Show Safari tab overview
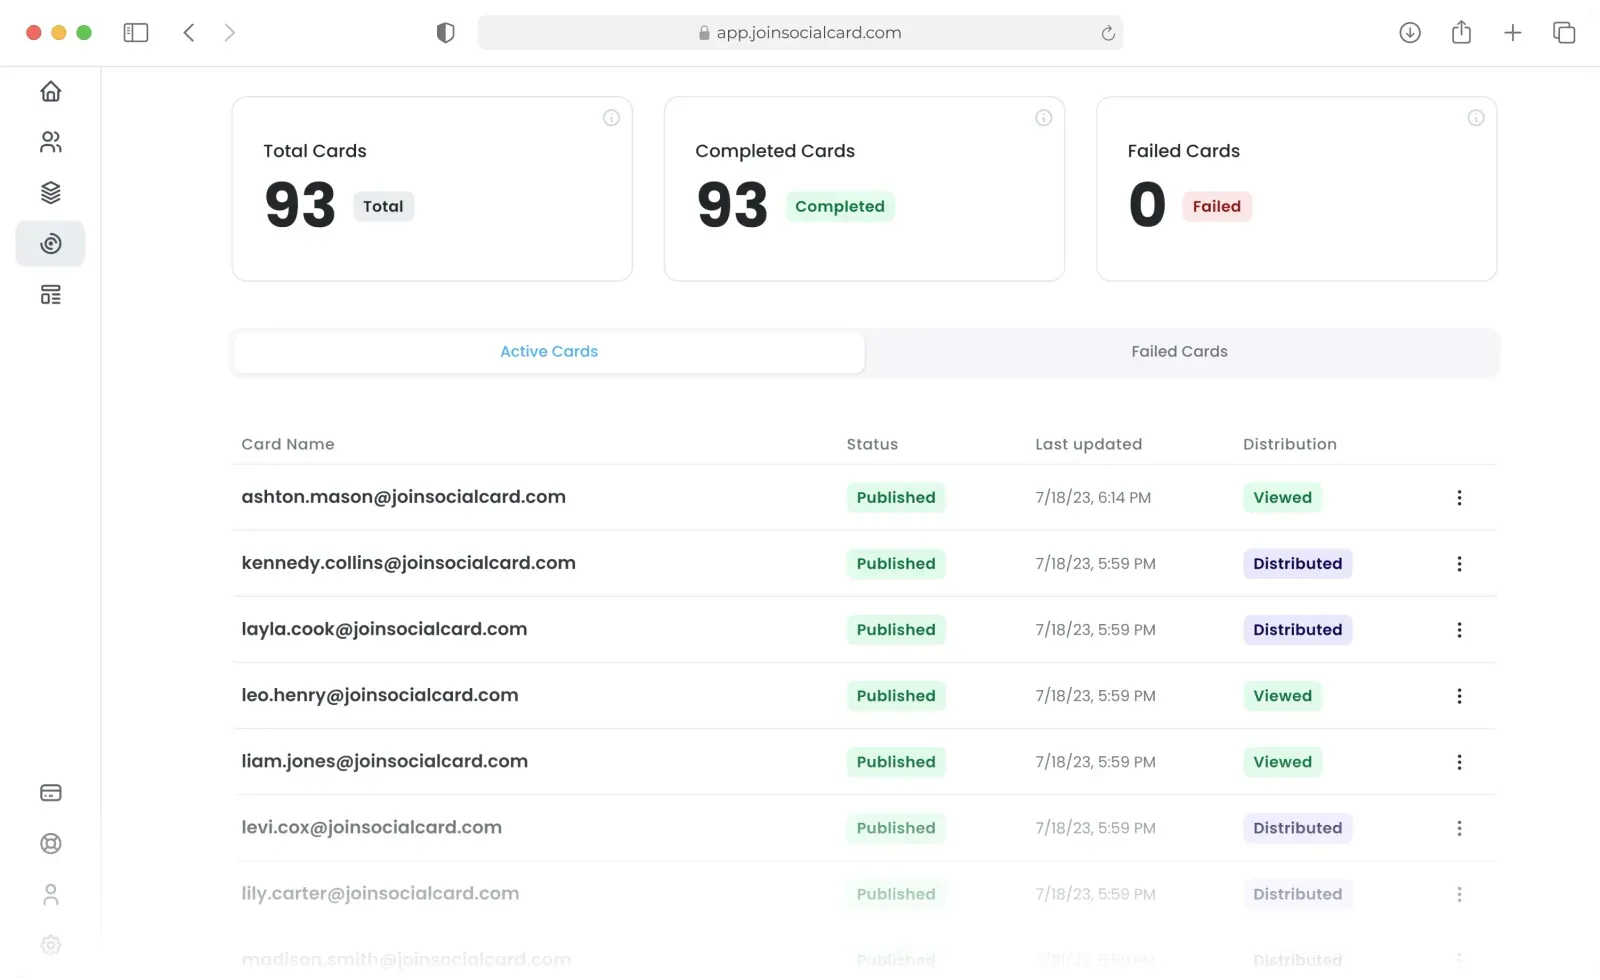Image resolution: width=1600 pixels, height=980 pixels. [1564, 33]
